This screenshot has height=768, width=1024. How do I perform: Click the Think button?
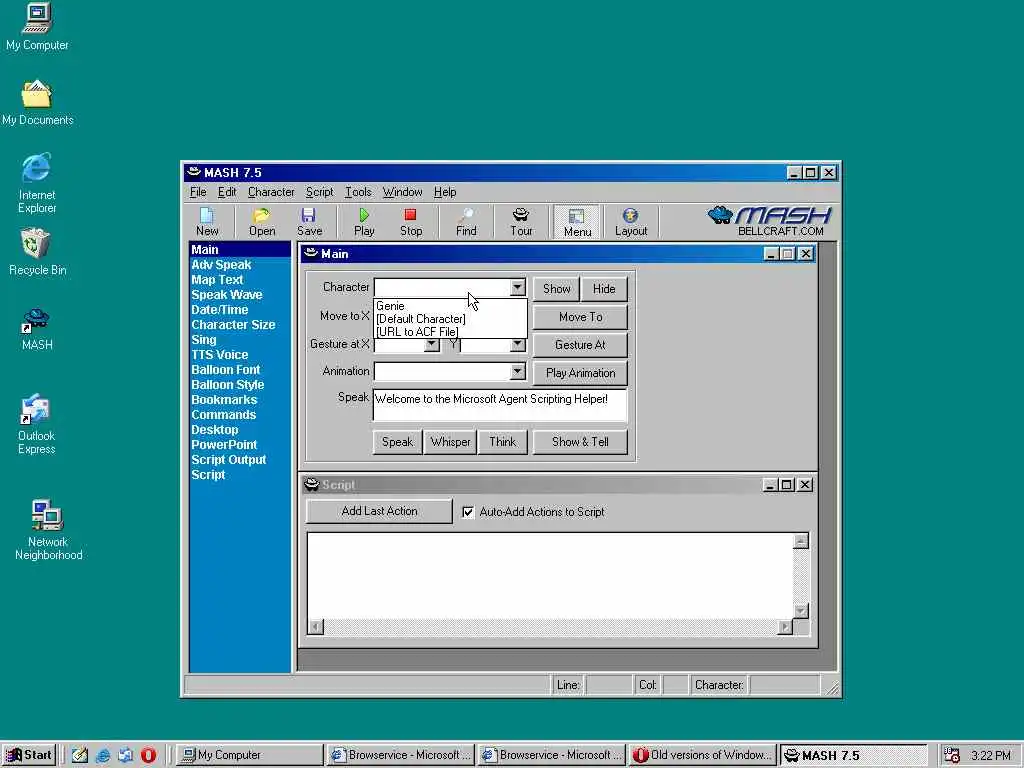(x=502, y=442)
